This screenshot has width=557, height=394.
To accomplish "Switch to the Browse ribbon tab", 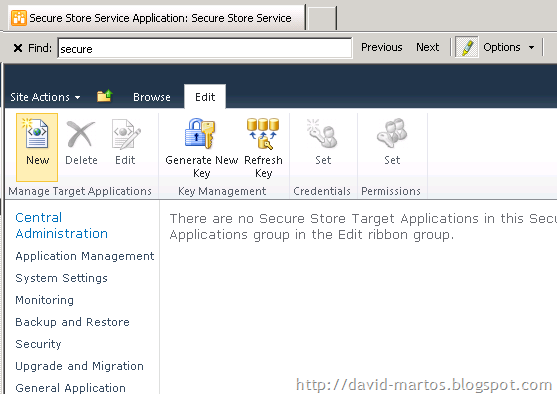I will pyautogui.click(x=152, y=97).
